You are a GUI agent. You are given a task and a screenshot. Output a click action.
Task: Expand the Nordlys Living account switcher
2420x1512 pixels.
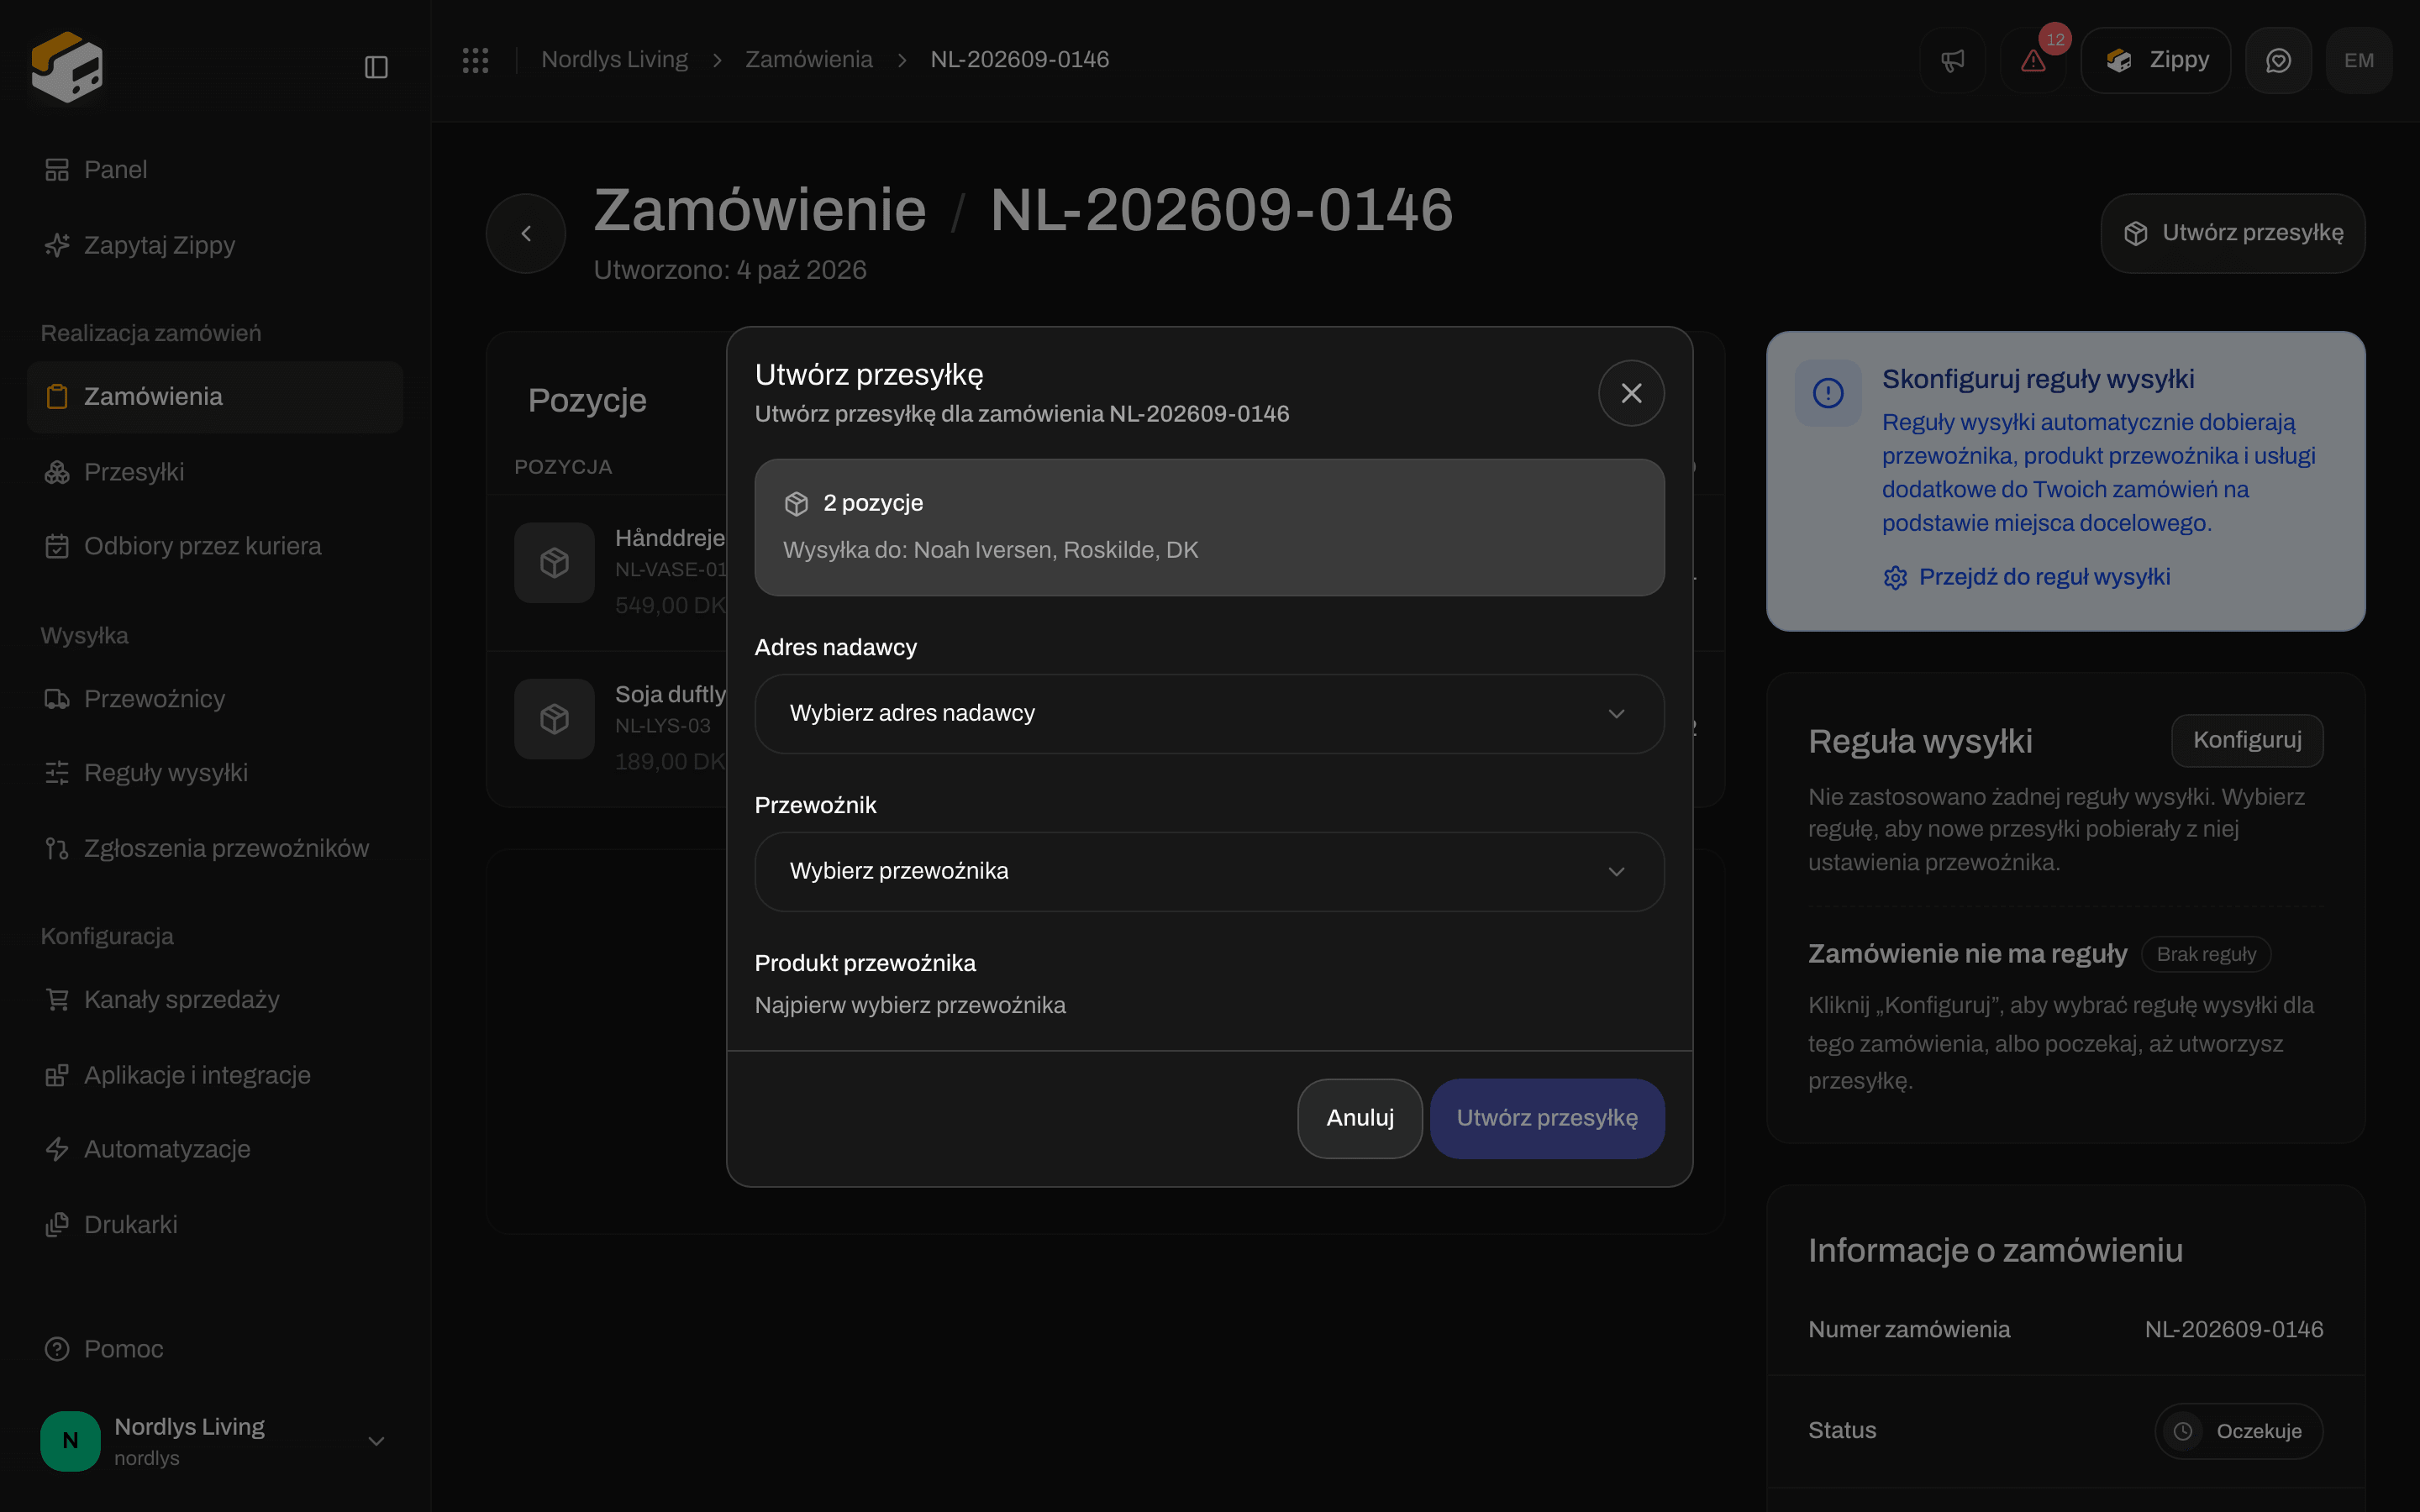tap(215, 1441)
